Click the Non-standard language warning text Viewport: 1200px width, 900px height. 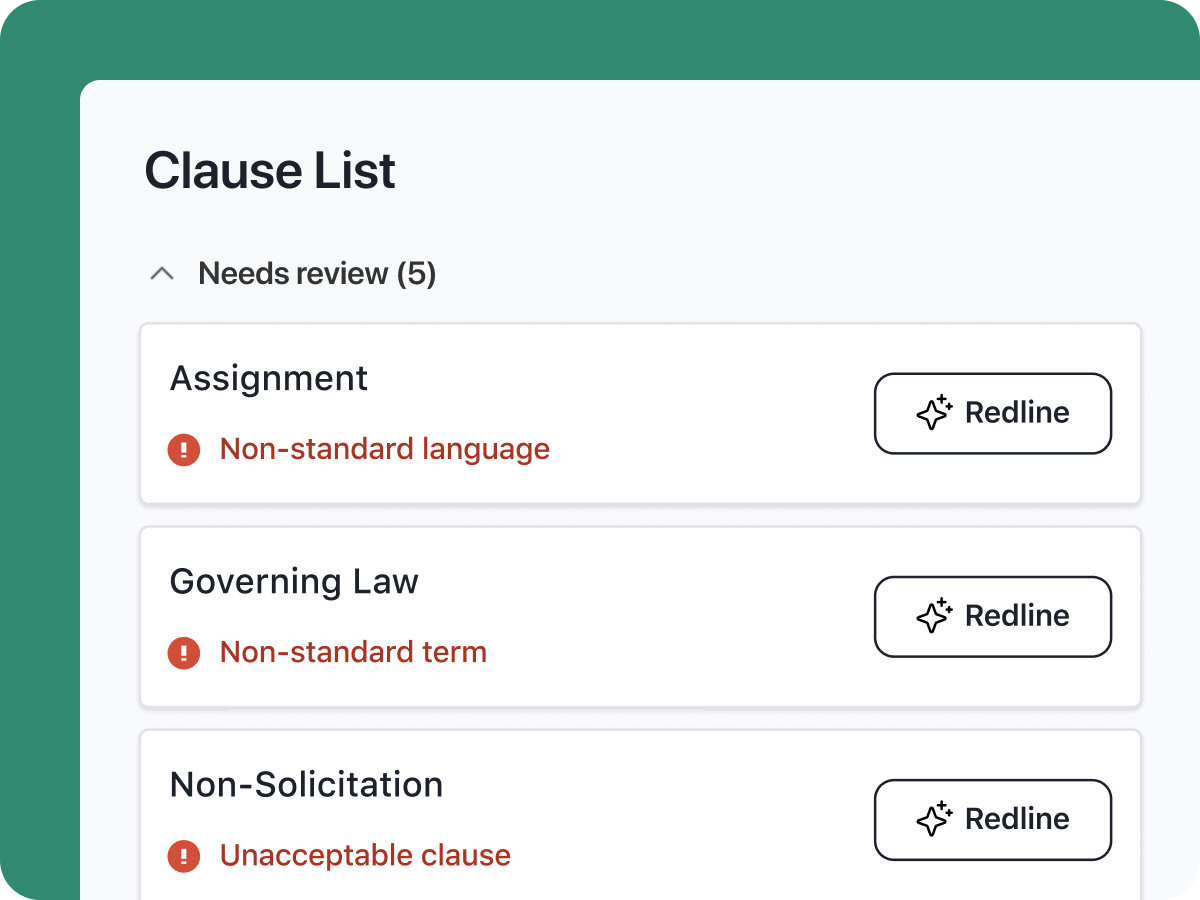point(384,449)
